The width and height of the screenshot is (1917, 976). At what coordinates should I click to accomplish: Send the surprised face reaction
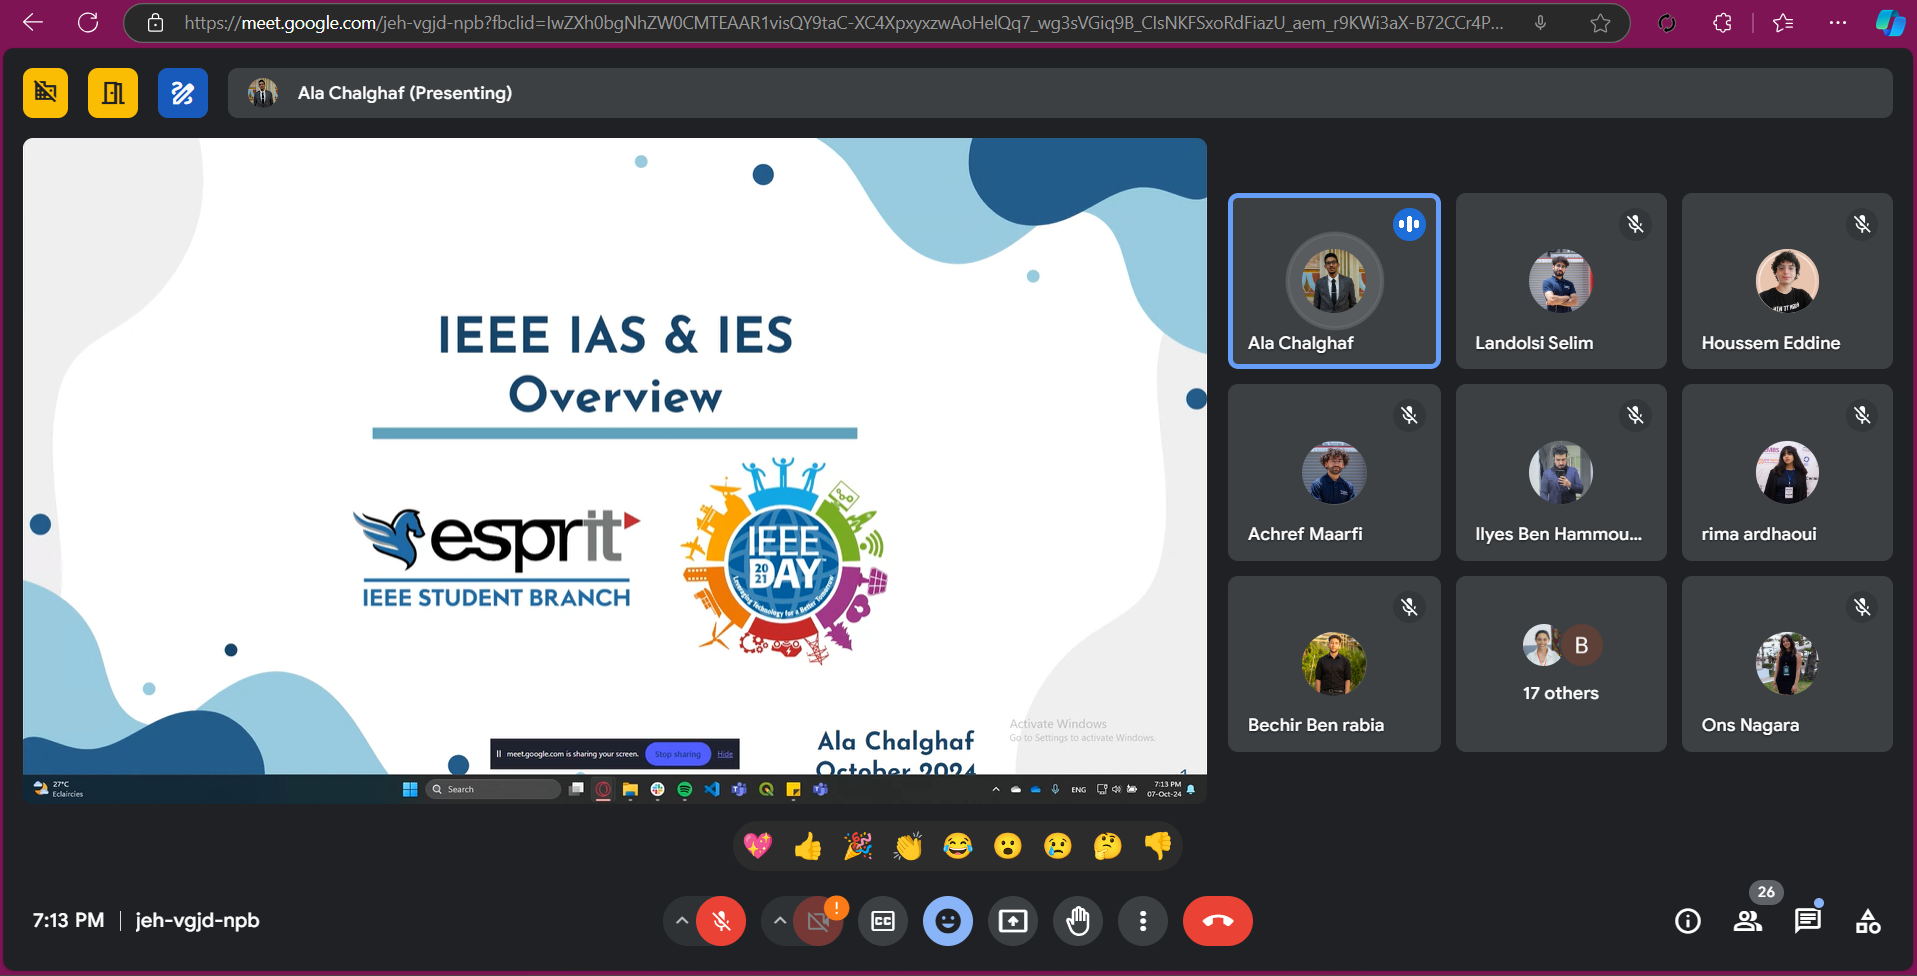coord(1008,846)
